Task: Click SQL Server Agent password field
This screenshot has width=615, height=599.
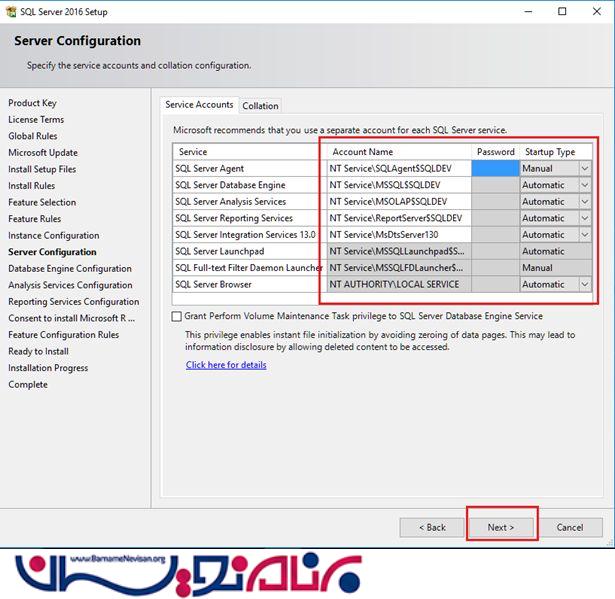Action: point(494,169)
